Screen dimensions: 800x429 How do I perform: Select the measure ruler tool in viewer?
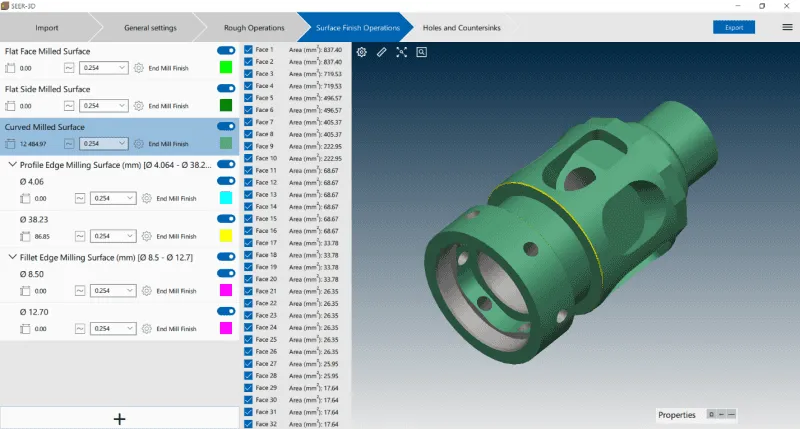coord(382,52)
